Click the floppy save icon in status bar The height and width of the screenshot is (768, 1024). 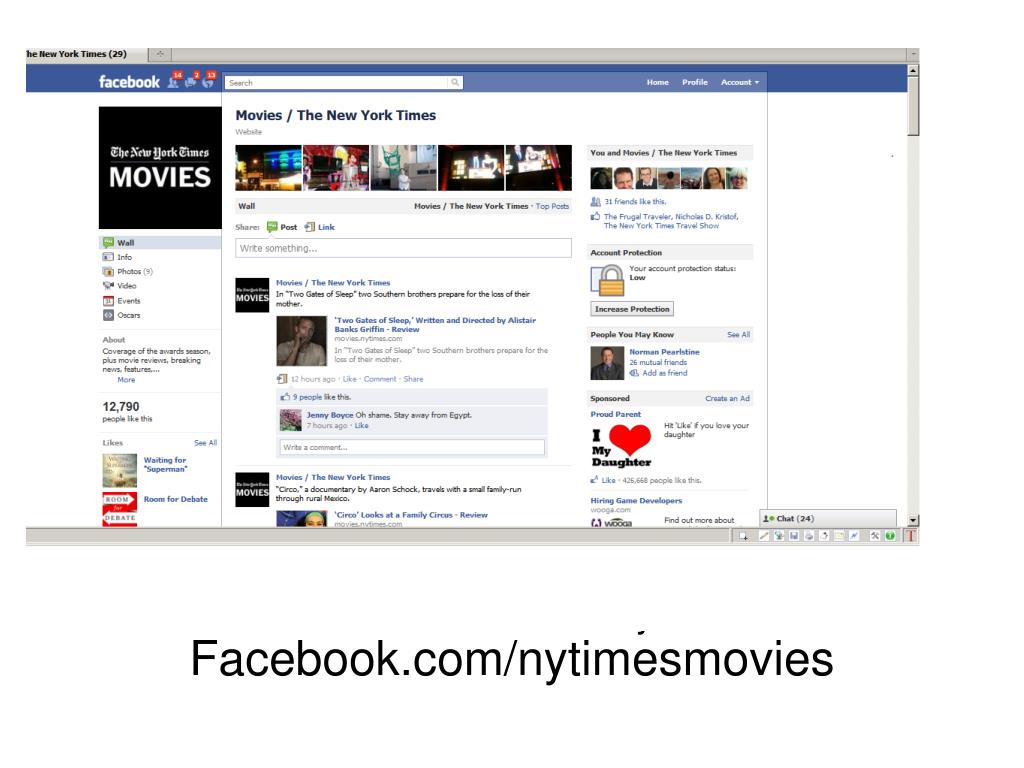point(794,536)
